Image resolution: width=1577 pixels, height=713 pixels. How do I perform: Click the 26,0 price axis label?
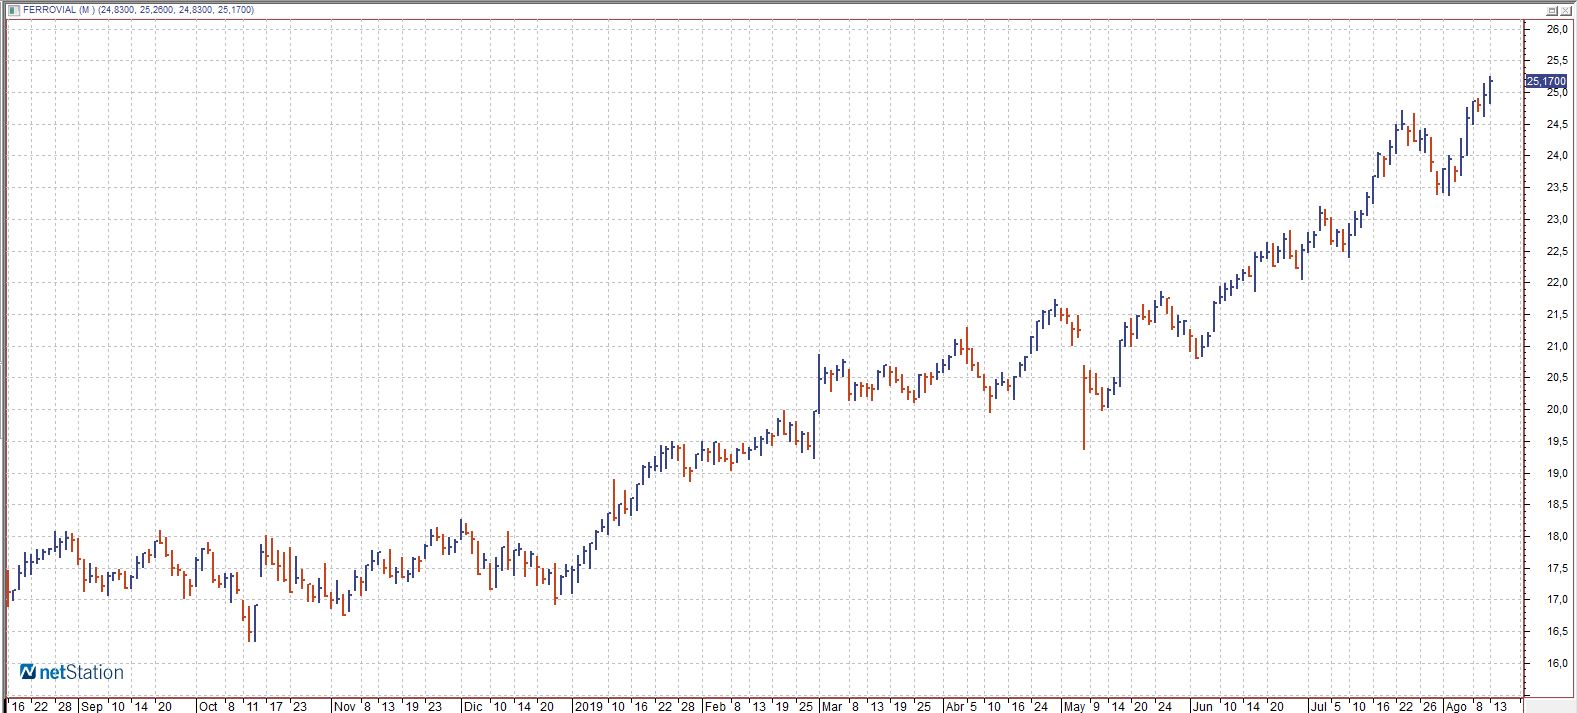point(1557,30)
